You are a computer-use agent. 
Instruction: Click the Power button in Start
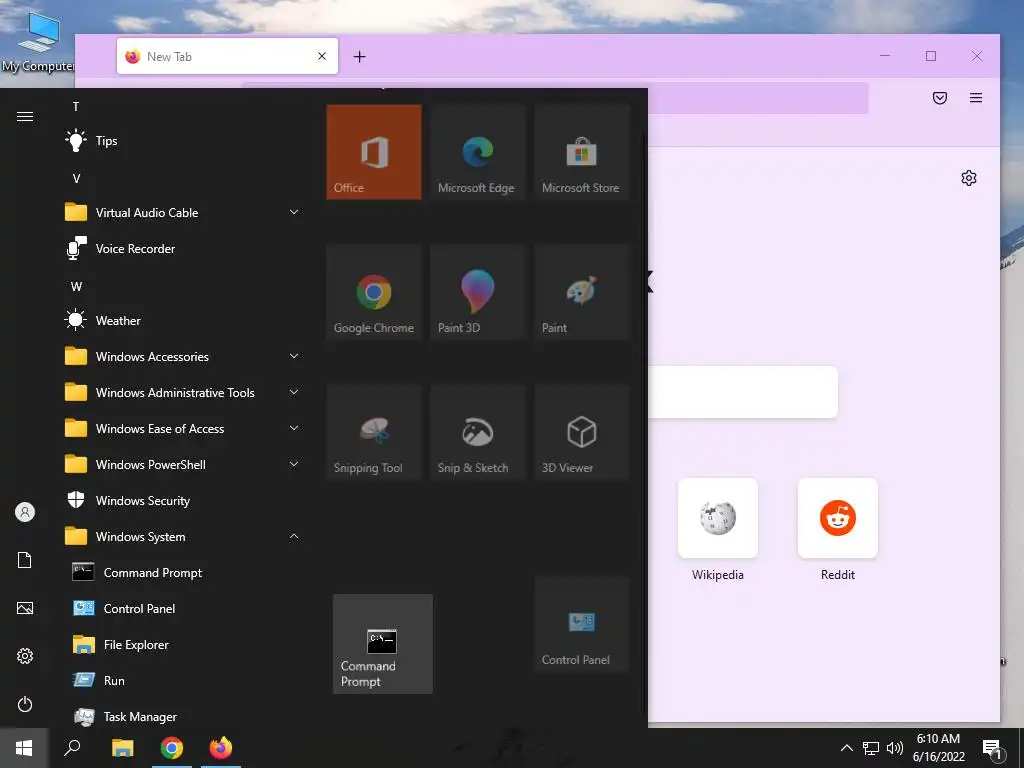click(x=25, y=704)
